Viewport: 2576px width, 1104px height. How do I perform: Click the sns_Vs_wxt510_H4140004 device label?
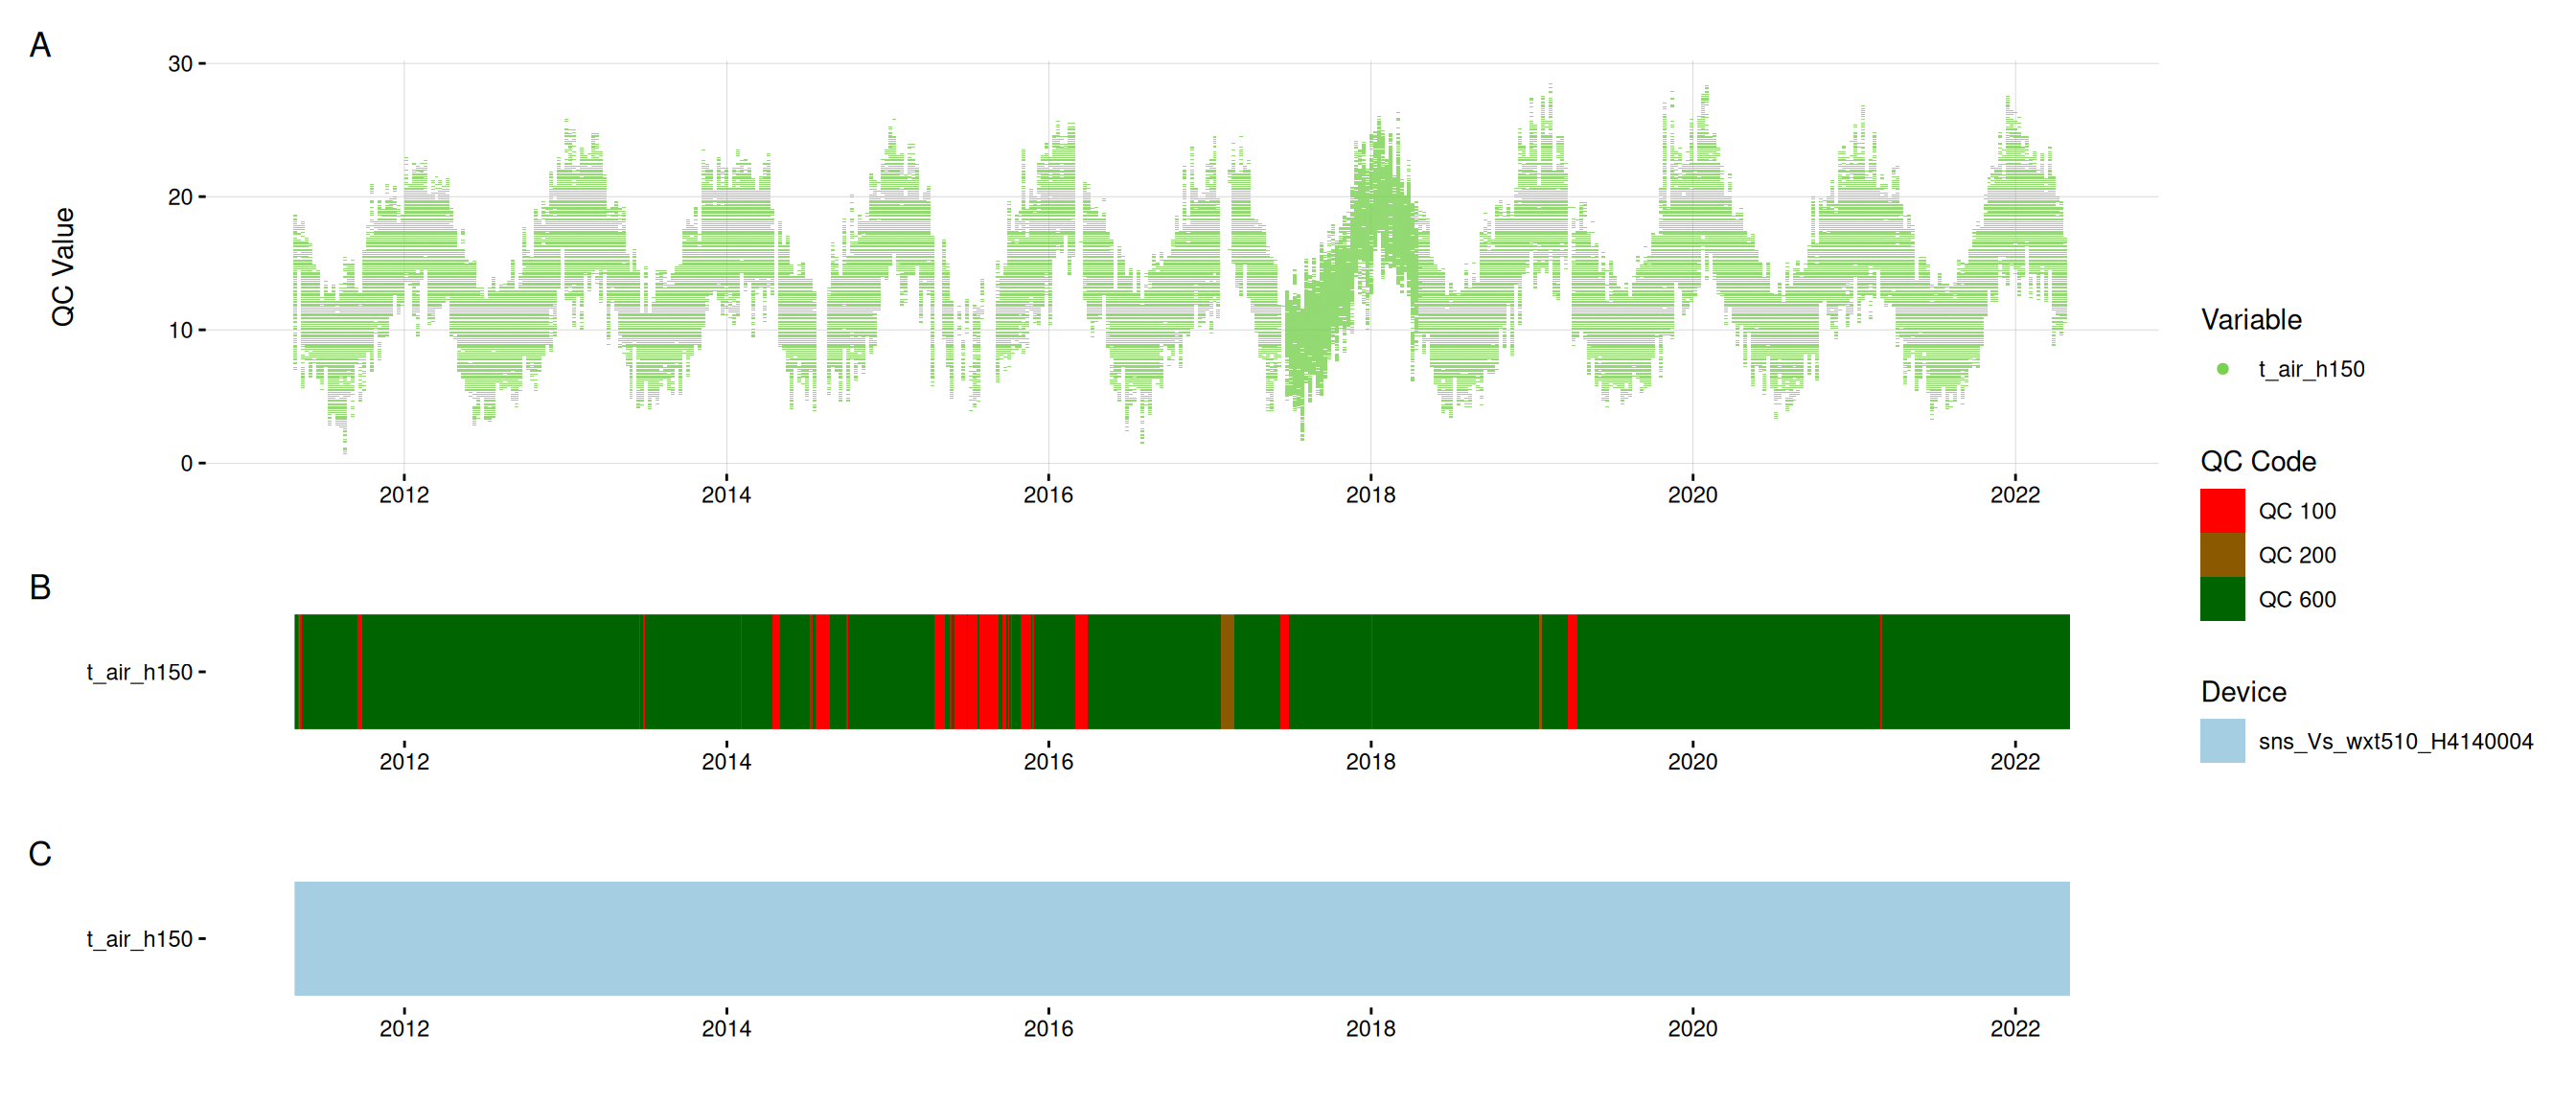pyautogui.click(x=2394, y=741)
